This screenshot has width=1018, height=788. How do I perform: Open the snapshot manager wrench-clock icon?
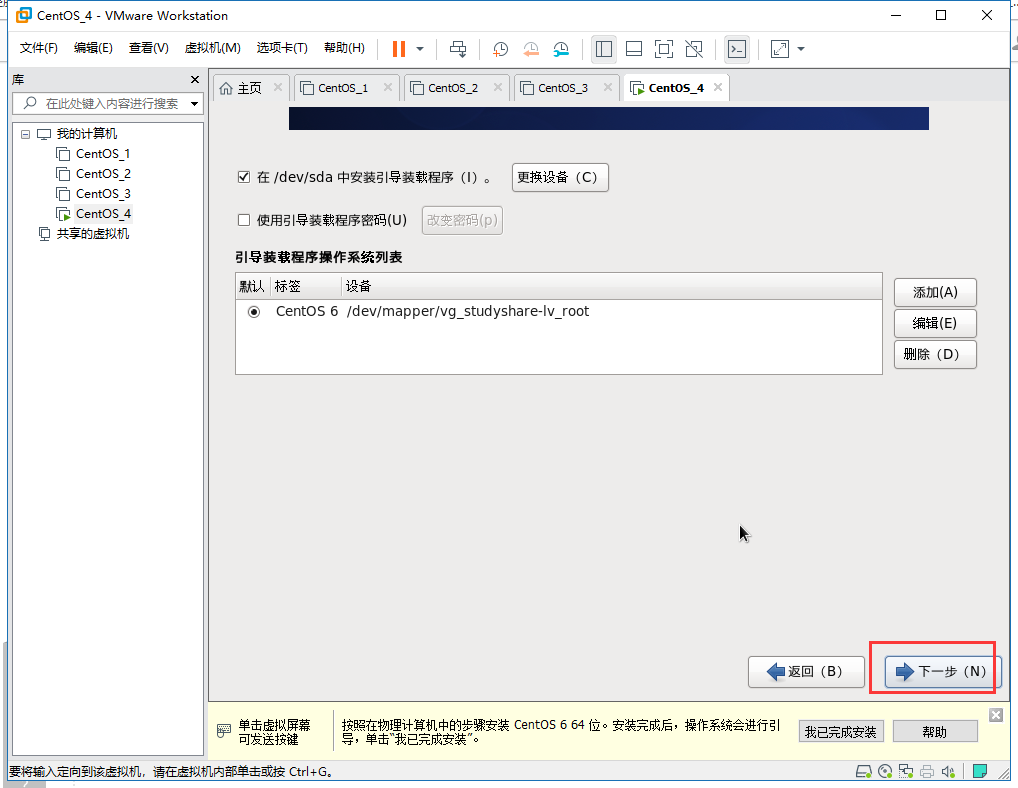[561, 49]
